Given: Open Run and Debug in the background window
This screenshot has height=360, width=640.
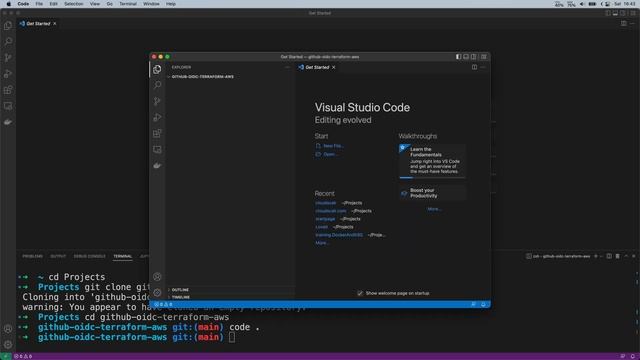Looking at the screenshot, I should (8, 74).
